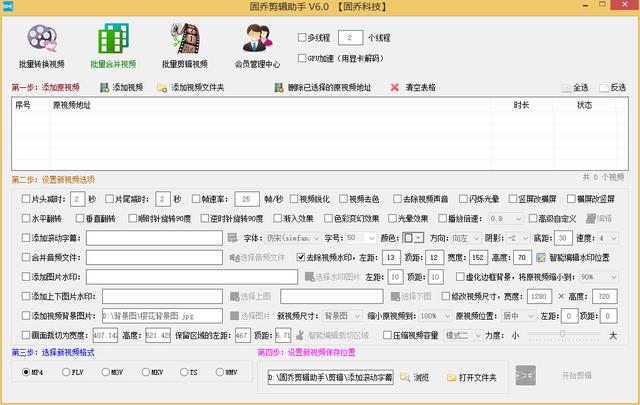Uncheck 去除视频水印 checkbox

[300, 257]
